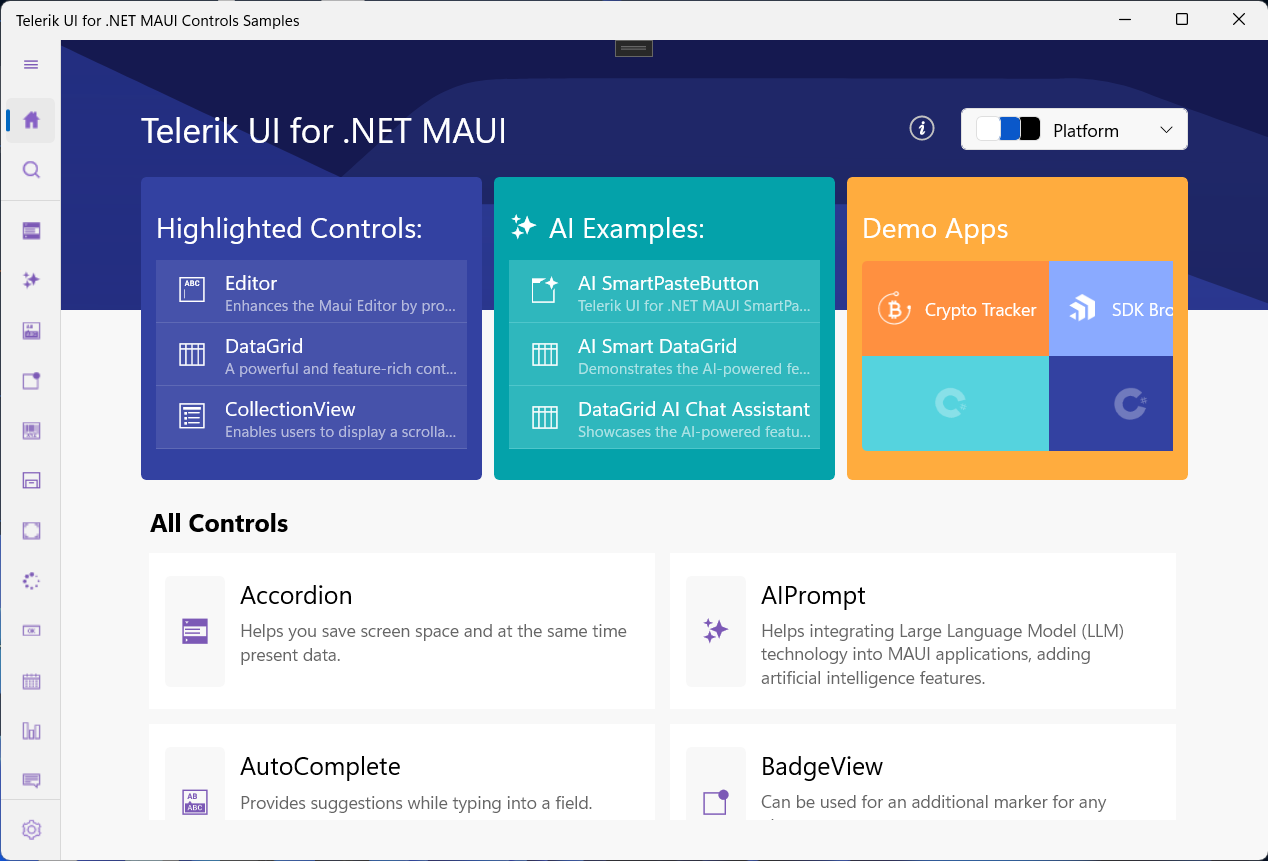Click the Platform dropdown chevron arrow
The height and width of the screenshot is (861, 1268).
[x=1166, y=130]
